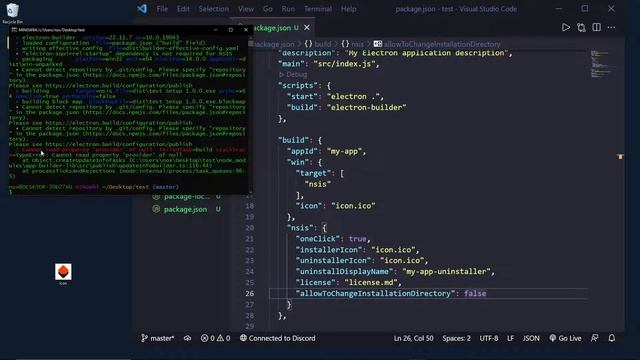This screenshot has width=640, height=360.
Task: Click the minimap in the editor
Action: tap(600, 64)
